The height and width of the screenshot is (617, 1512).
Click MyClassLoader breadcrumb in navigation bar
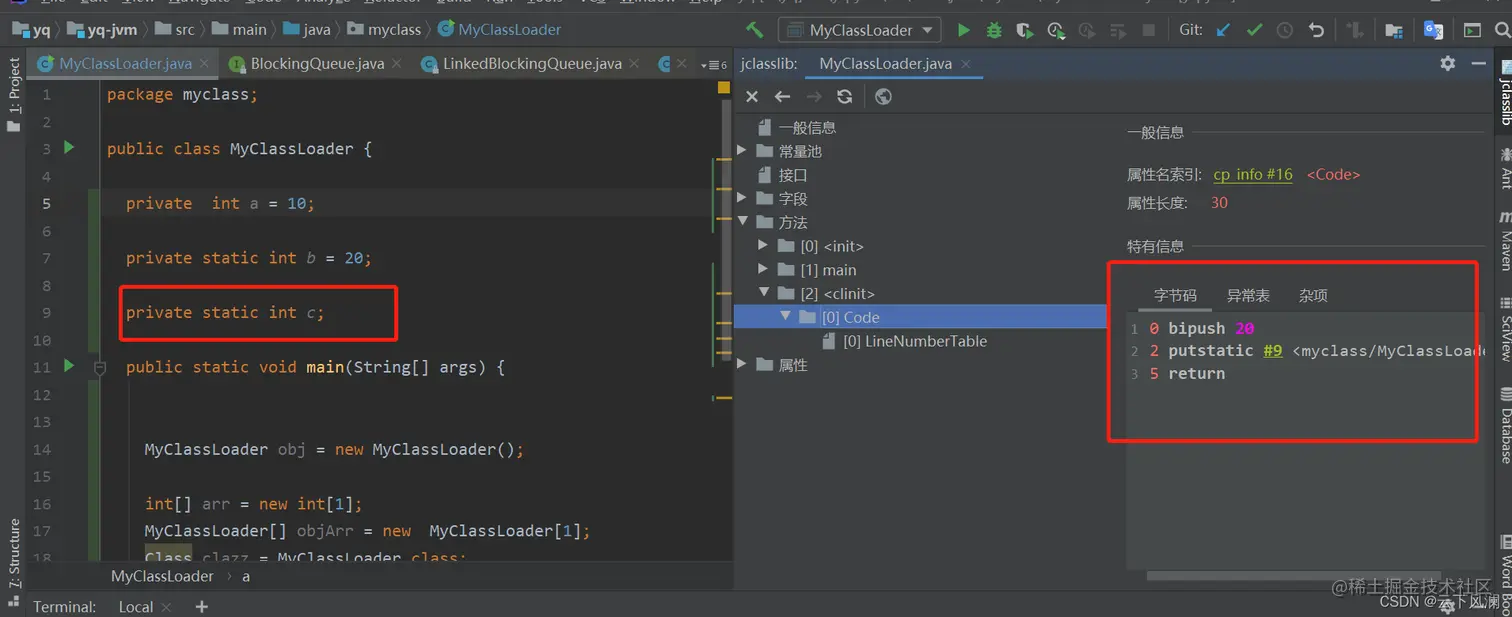click(499, 30)
